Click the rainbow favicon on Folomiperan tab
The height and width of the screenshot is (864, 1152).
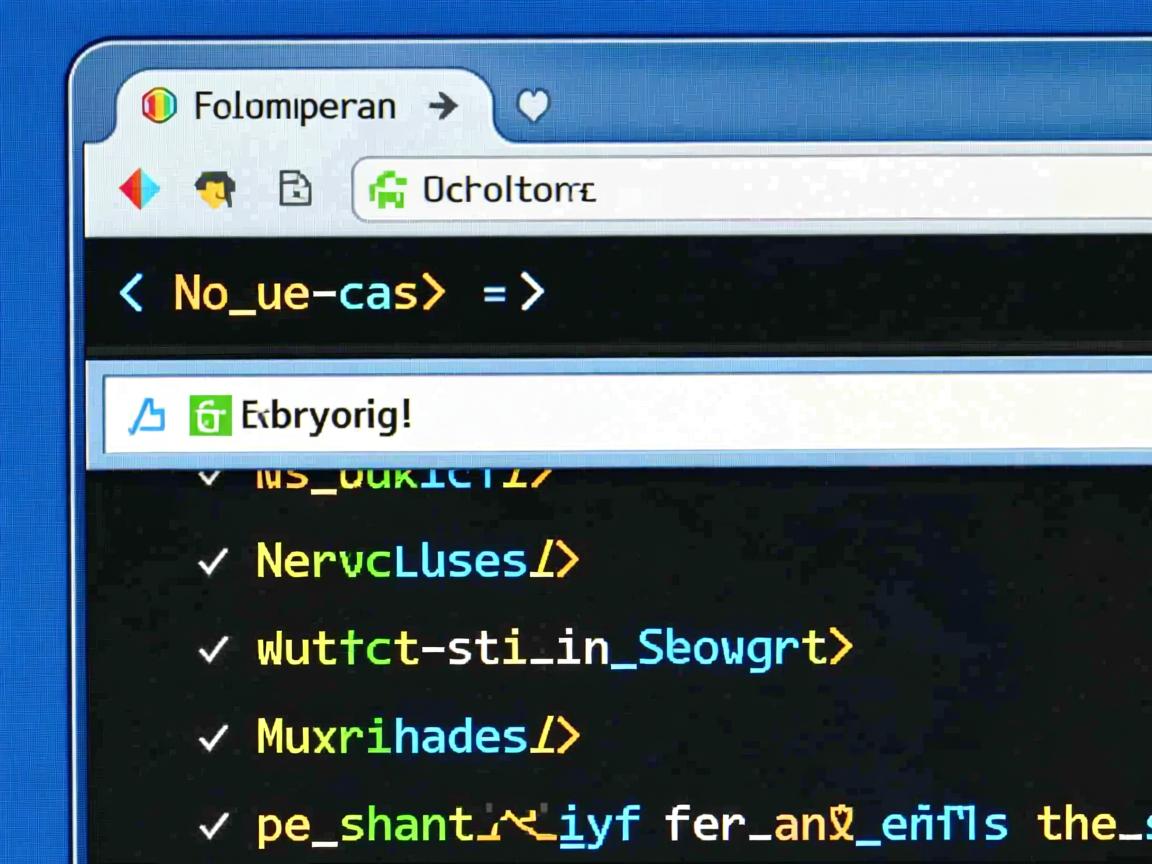159,105
